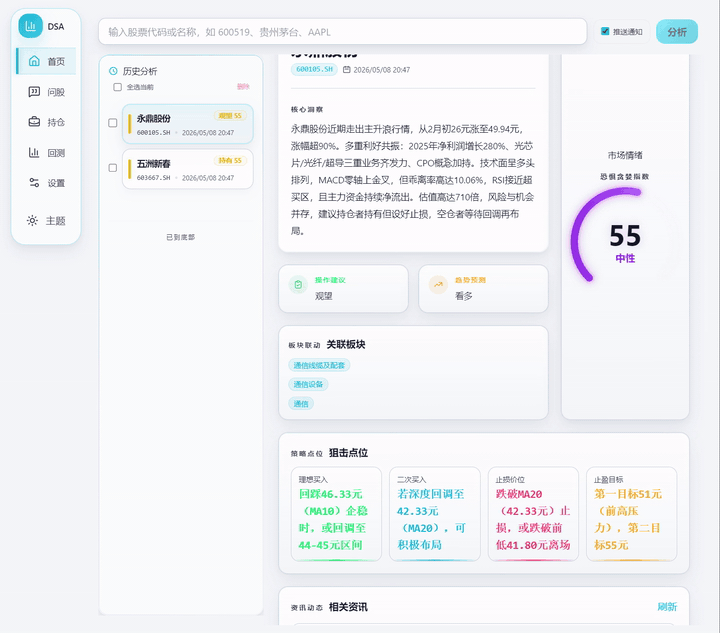The height and width of the screenshot is (633, 720).
Task: Click the 理想买入 price card
Action: pyautogui.click(x=336, y=514)
